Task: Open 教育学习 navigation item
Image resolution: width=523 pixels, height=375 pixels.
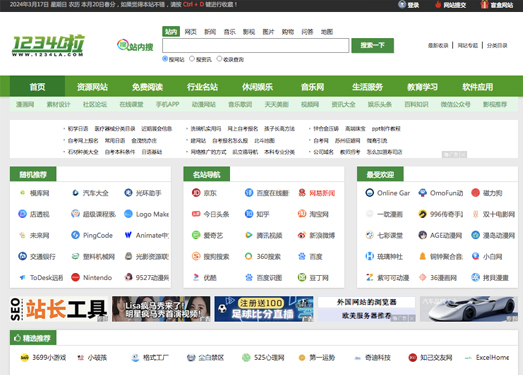Action: 423,87
